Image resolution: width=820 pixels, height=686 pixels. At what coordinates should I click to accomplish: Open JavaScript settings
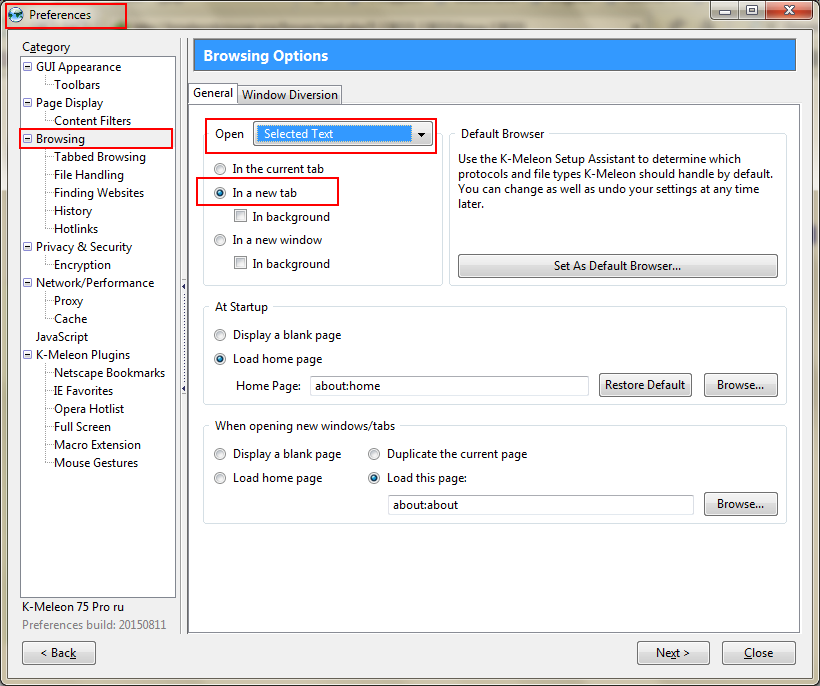62,337
